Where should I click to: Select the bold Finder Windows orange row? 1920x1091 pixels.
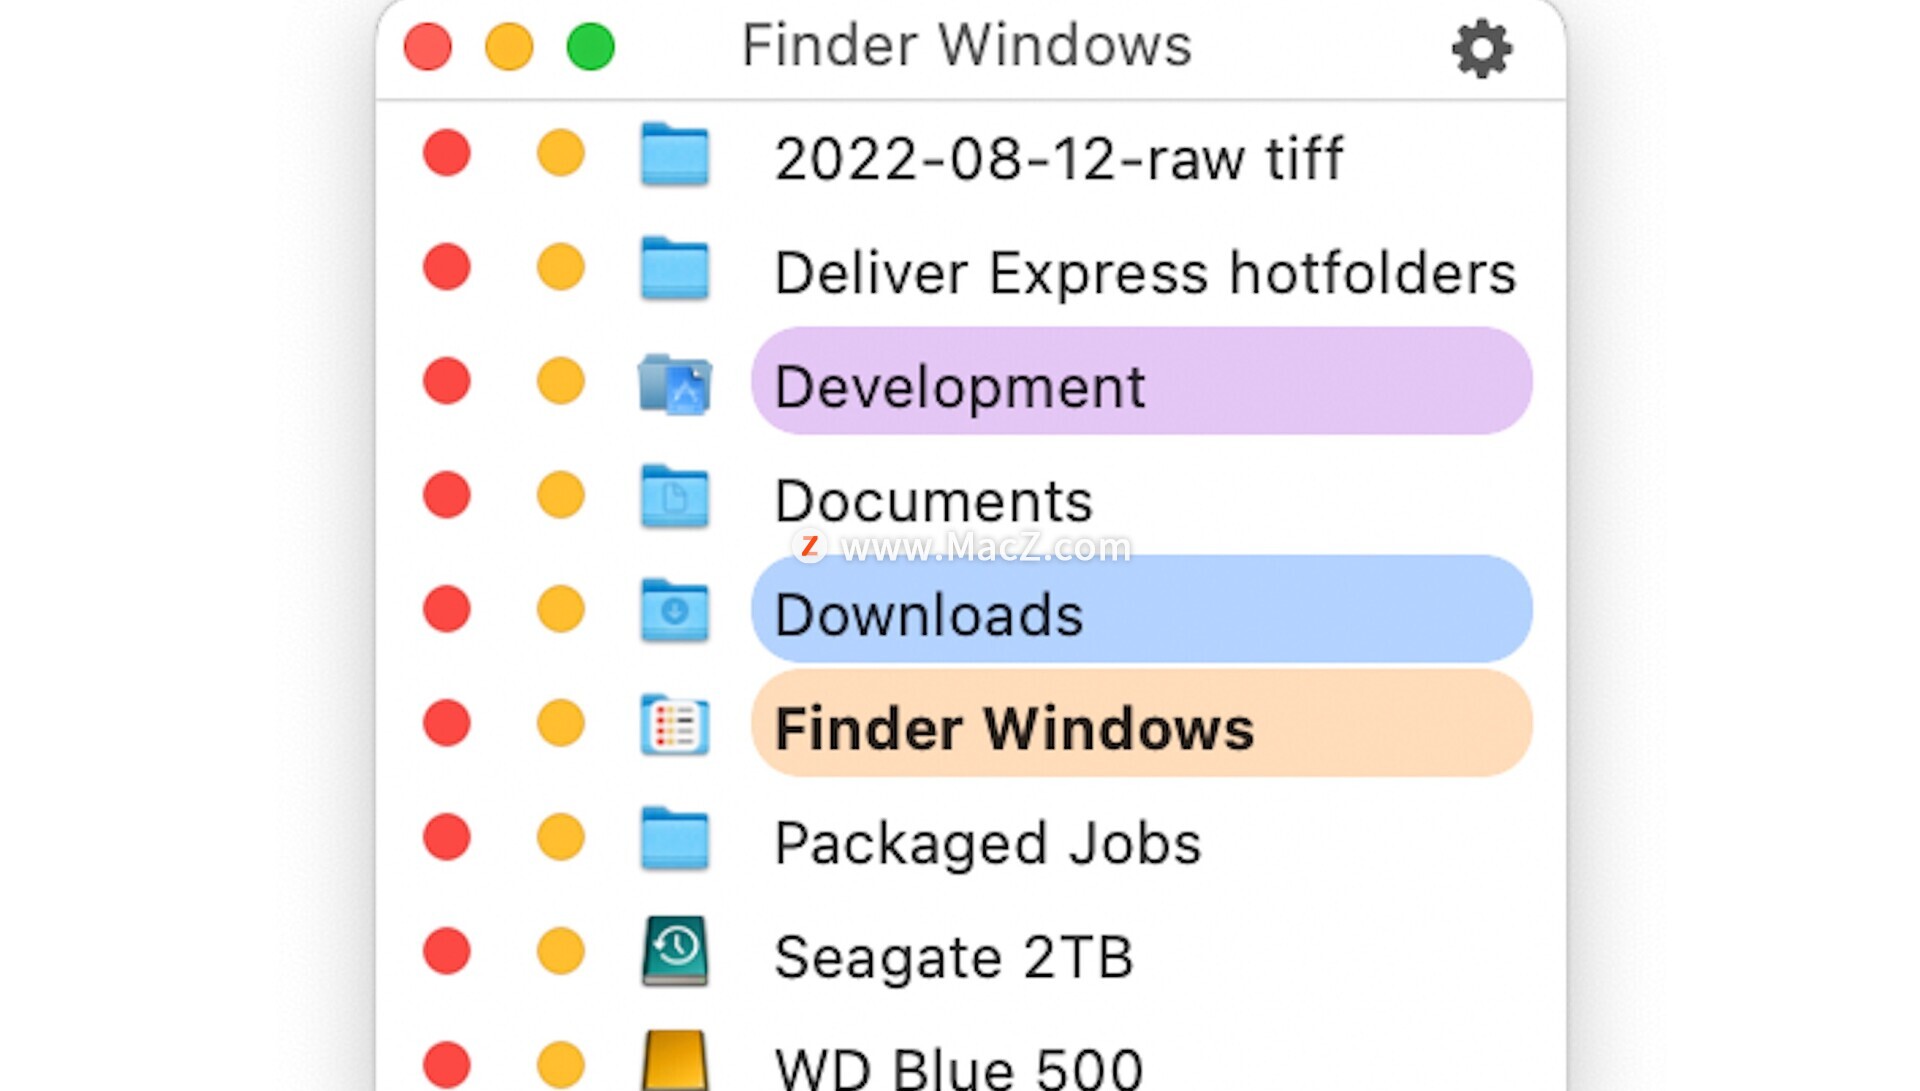pyautogui.click(x=1141, y=723)
